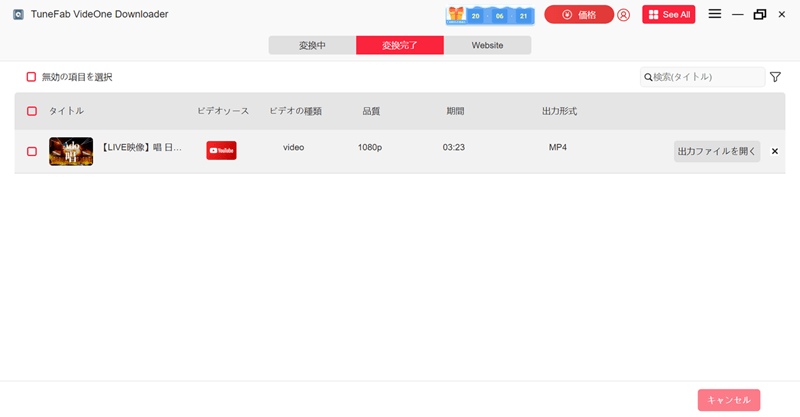This screenshot has width=800, height=417.
Task: Open the gift countdown promotion banner
Action: point(490,15)
